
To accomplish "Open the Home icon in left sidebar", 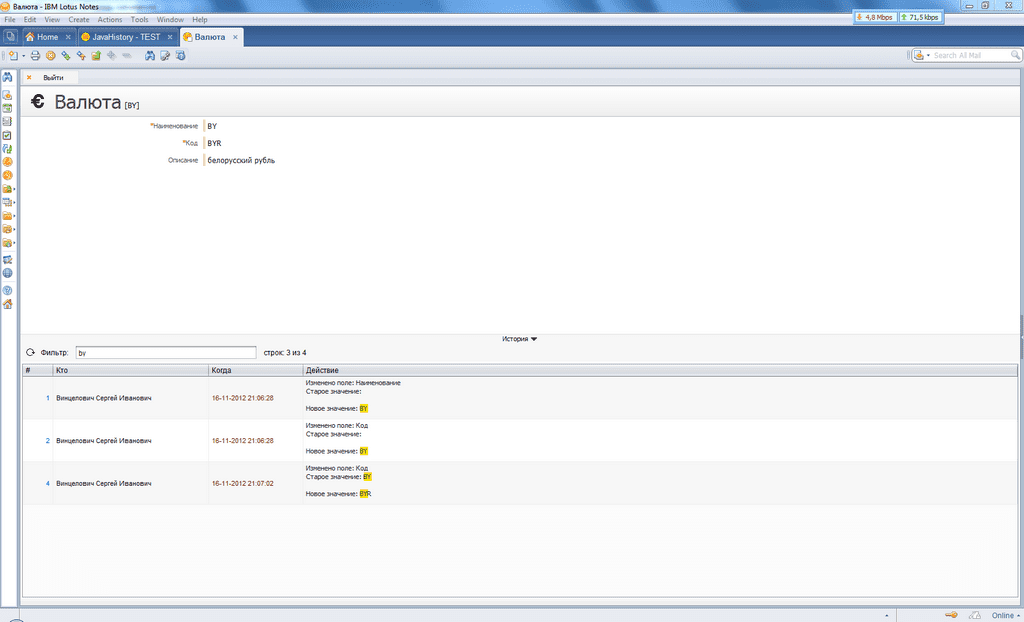I will [x=8, y=304].
